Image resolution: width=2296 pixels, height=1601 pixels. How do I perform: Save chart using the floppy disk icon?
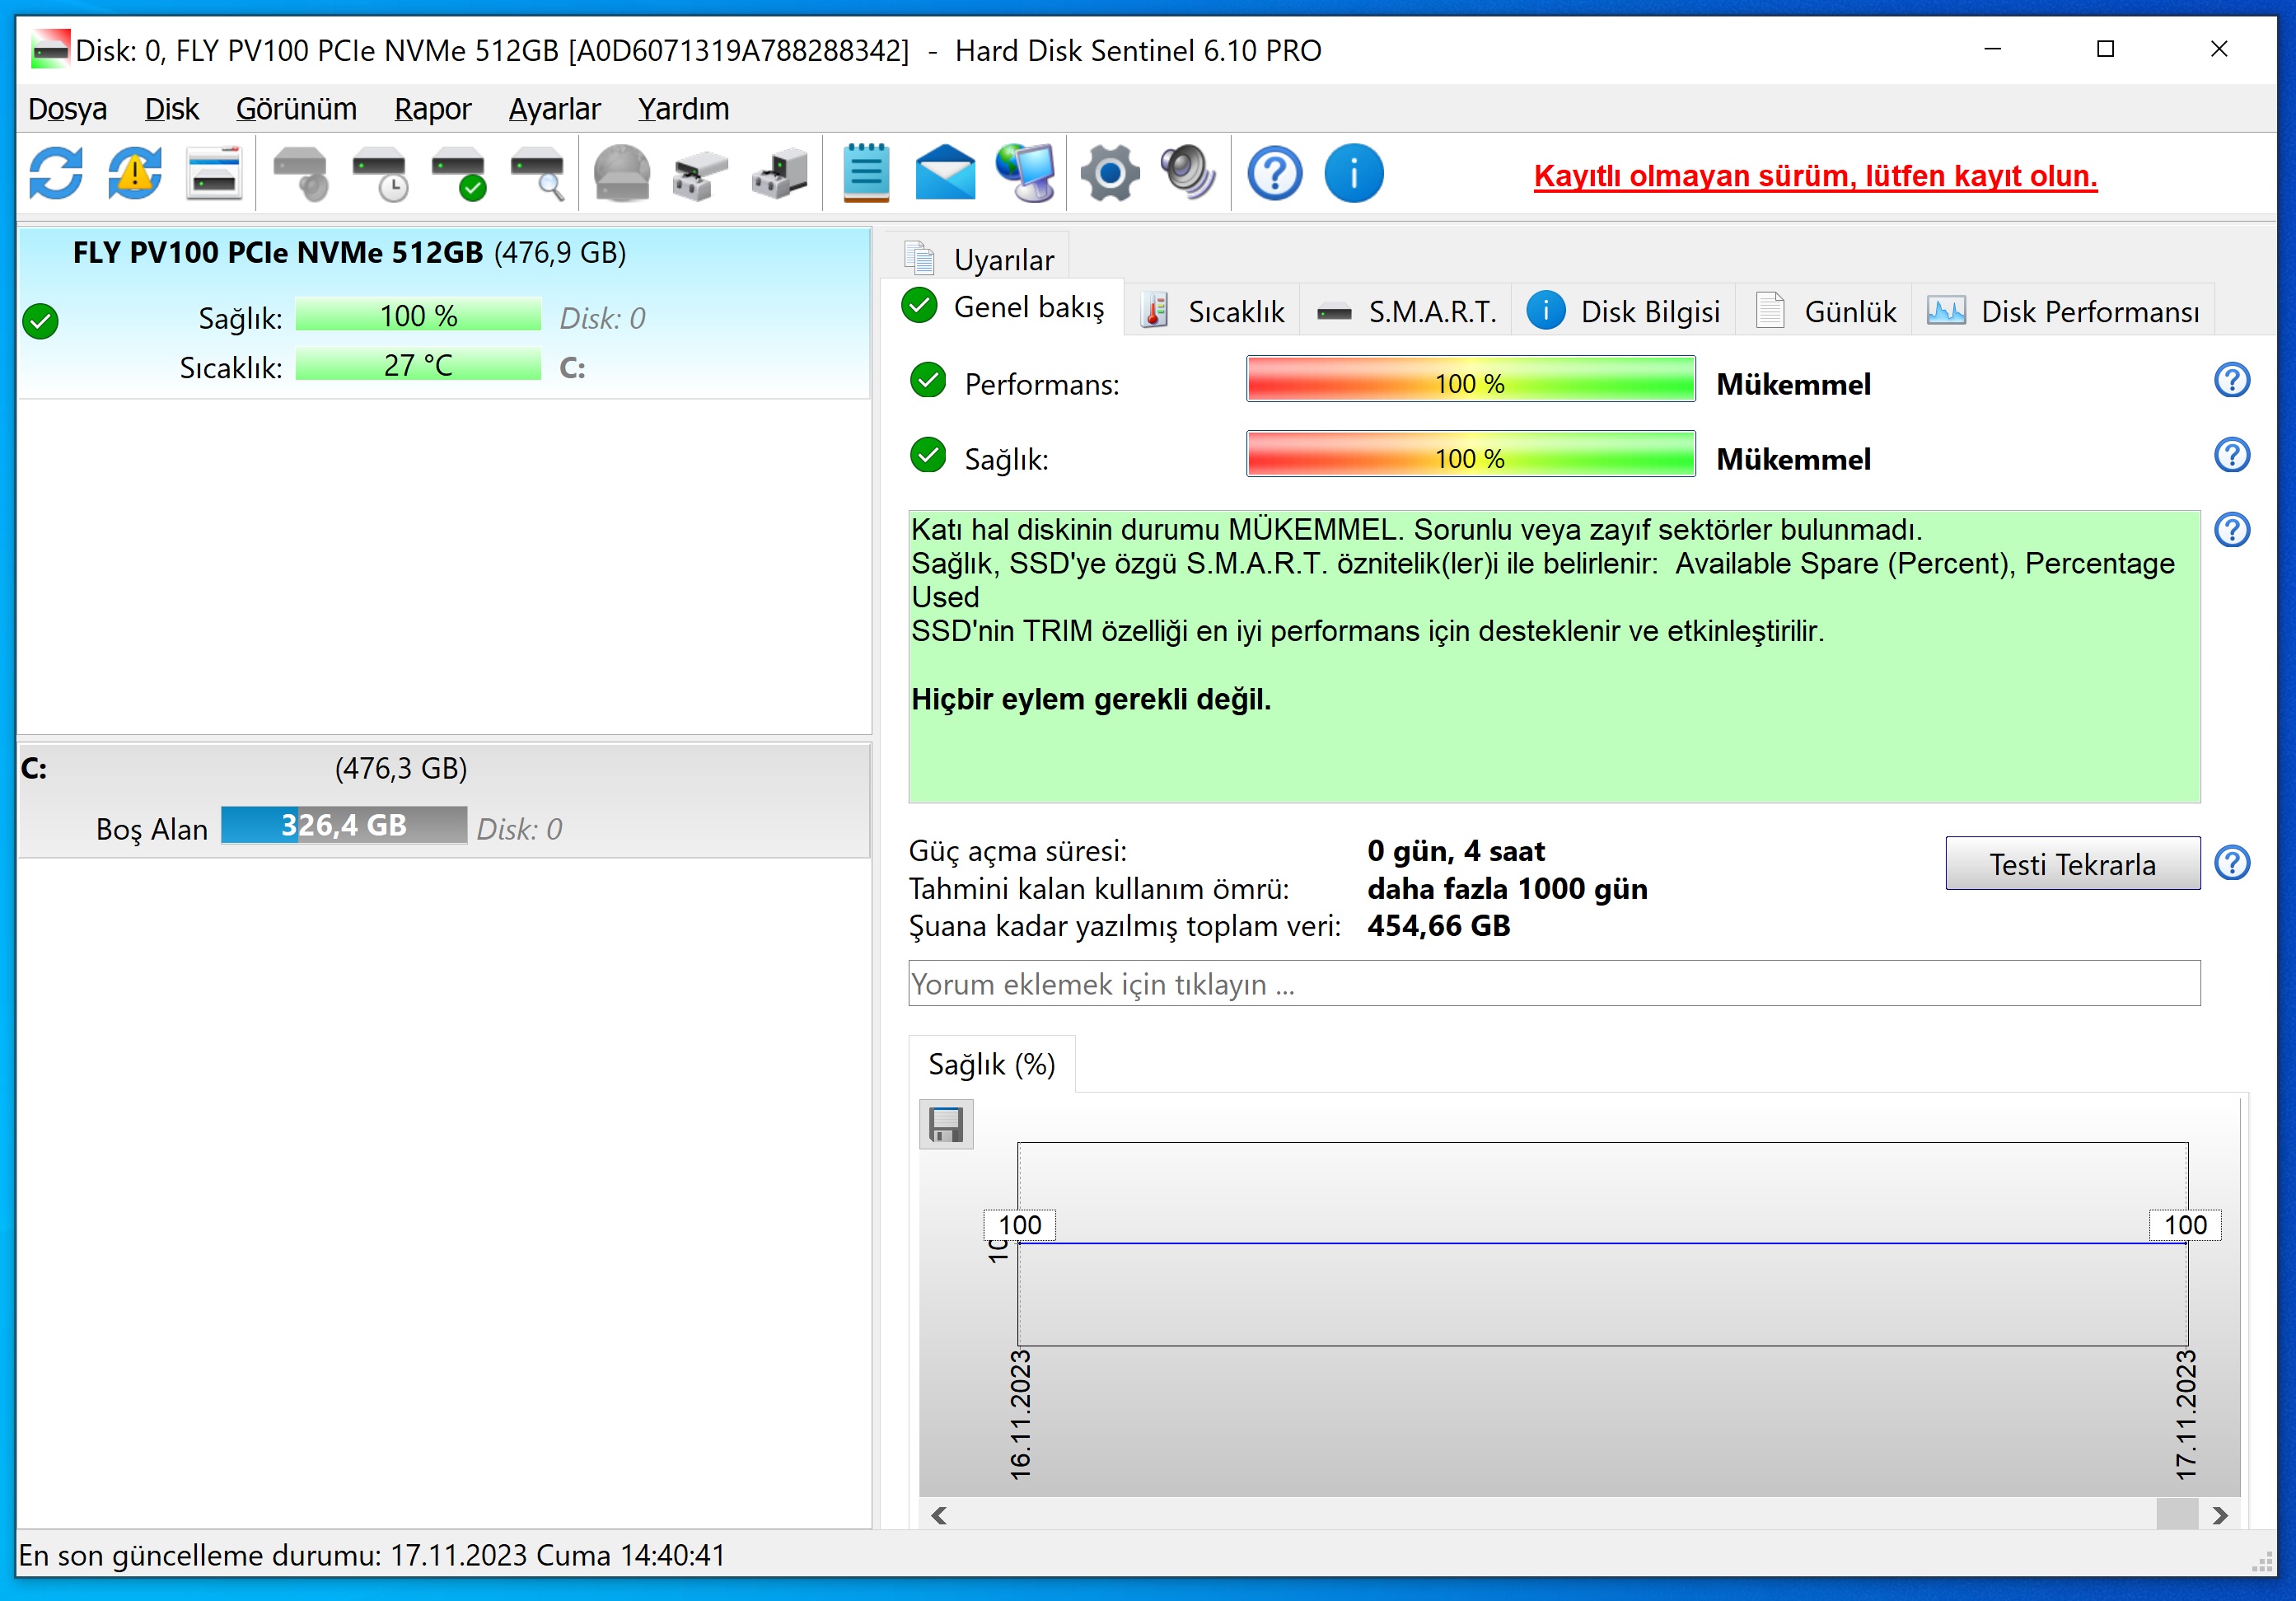946,1124
